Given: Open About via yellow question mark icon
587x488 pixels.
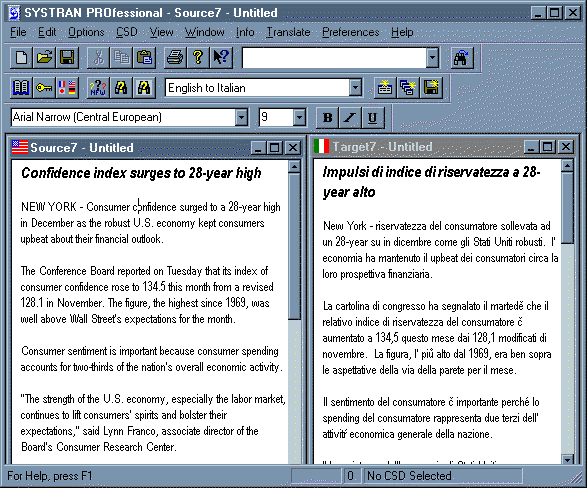Looking at the screenshot, I should pyautogui.click(x=198, y=58).
